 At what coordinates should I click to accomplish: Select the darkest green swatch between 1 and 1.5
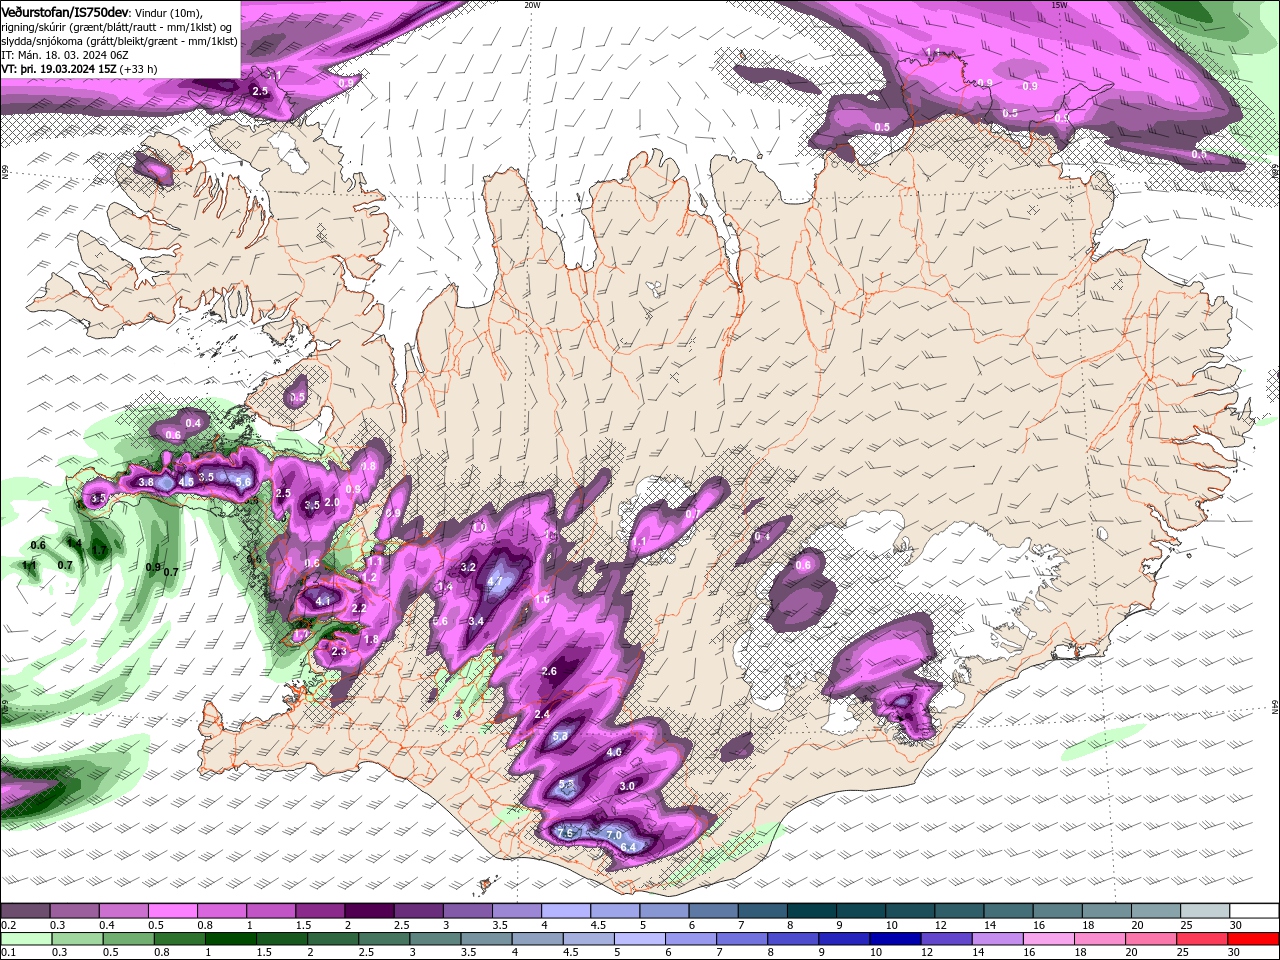[231, 939]
